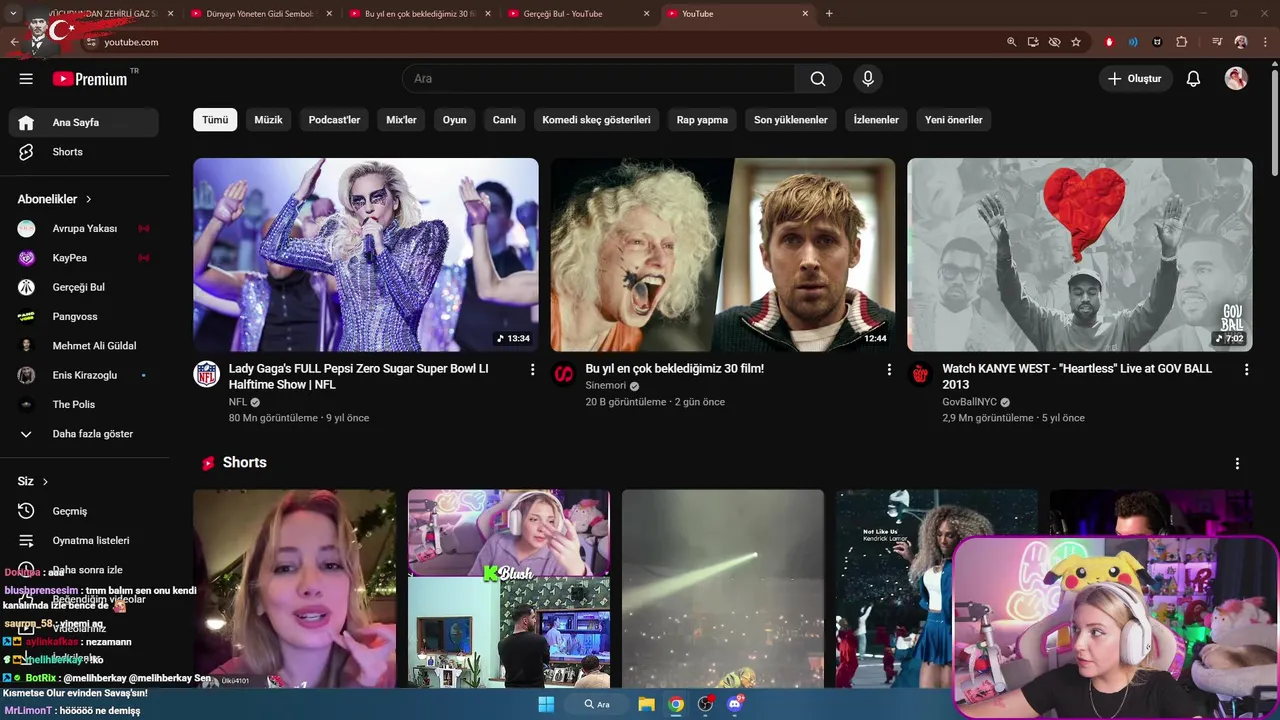Open Chrome extensions puzzle icon
Screen dimensions: 1280x720
point(1181,42)
